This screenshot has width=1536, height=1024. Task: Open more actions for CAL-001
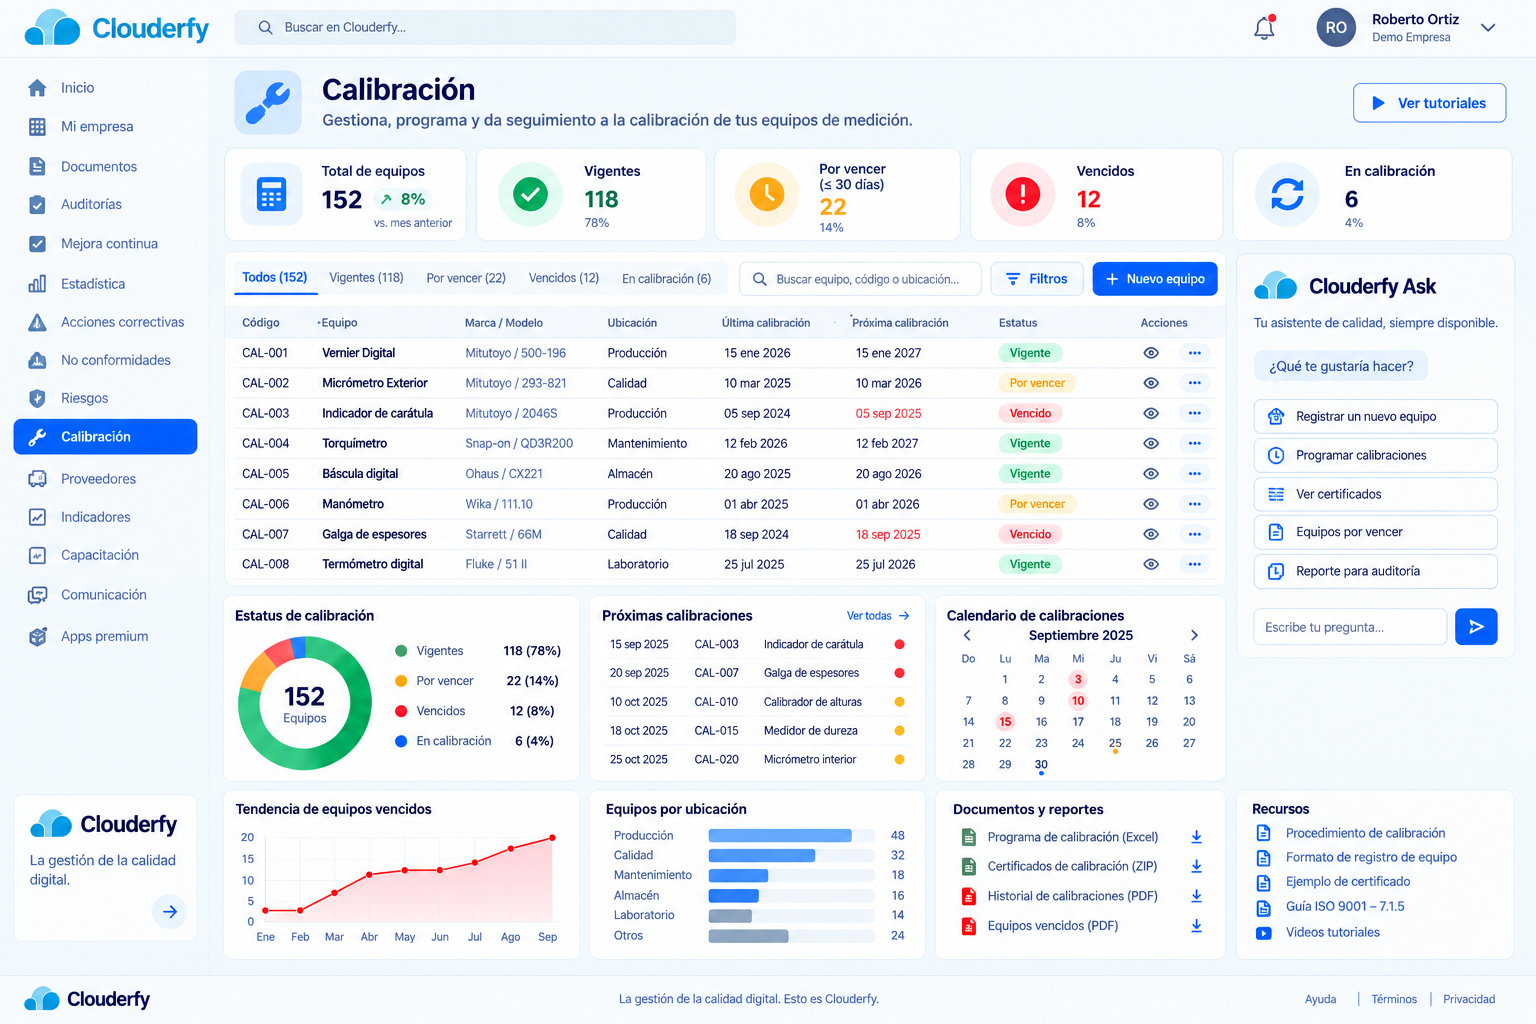[1194, 353]
